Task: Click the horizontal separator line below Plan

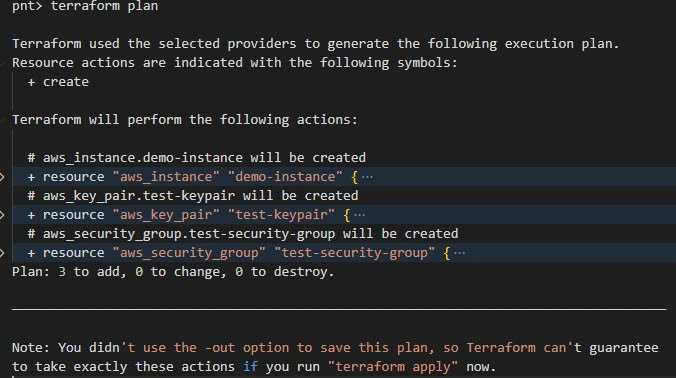Action: click(x=339, y=309)
